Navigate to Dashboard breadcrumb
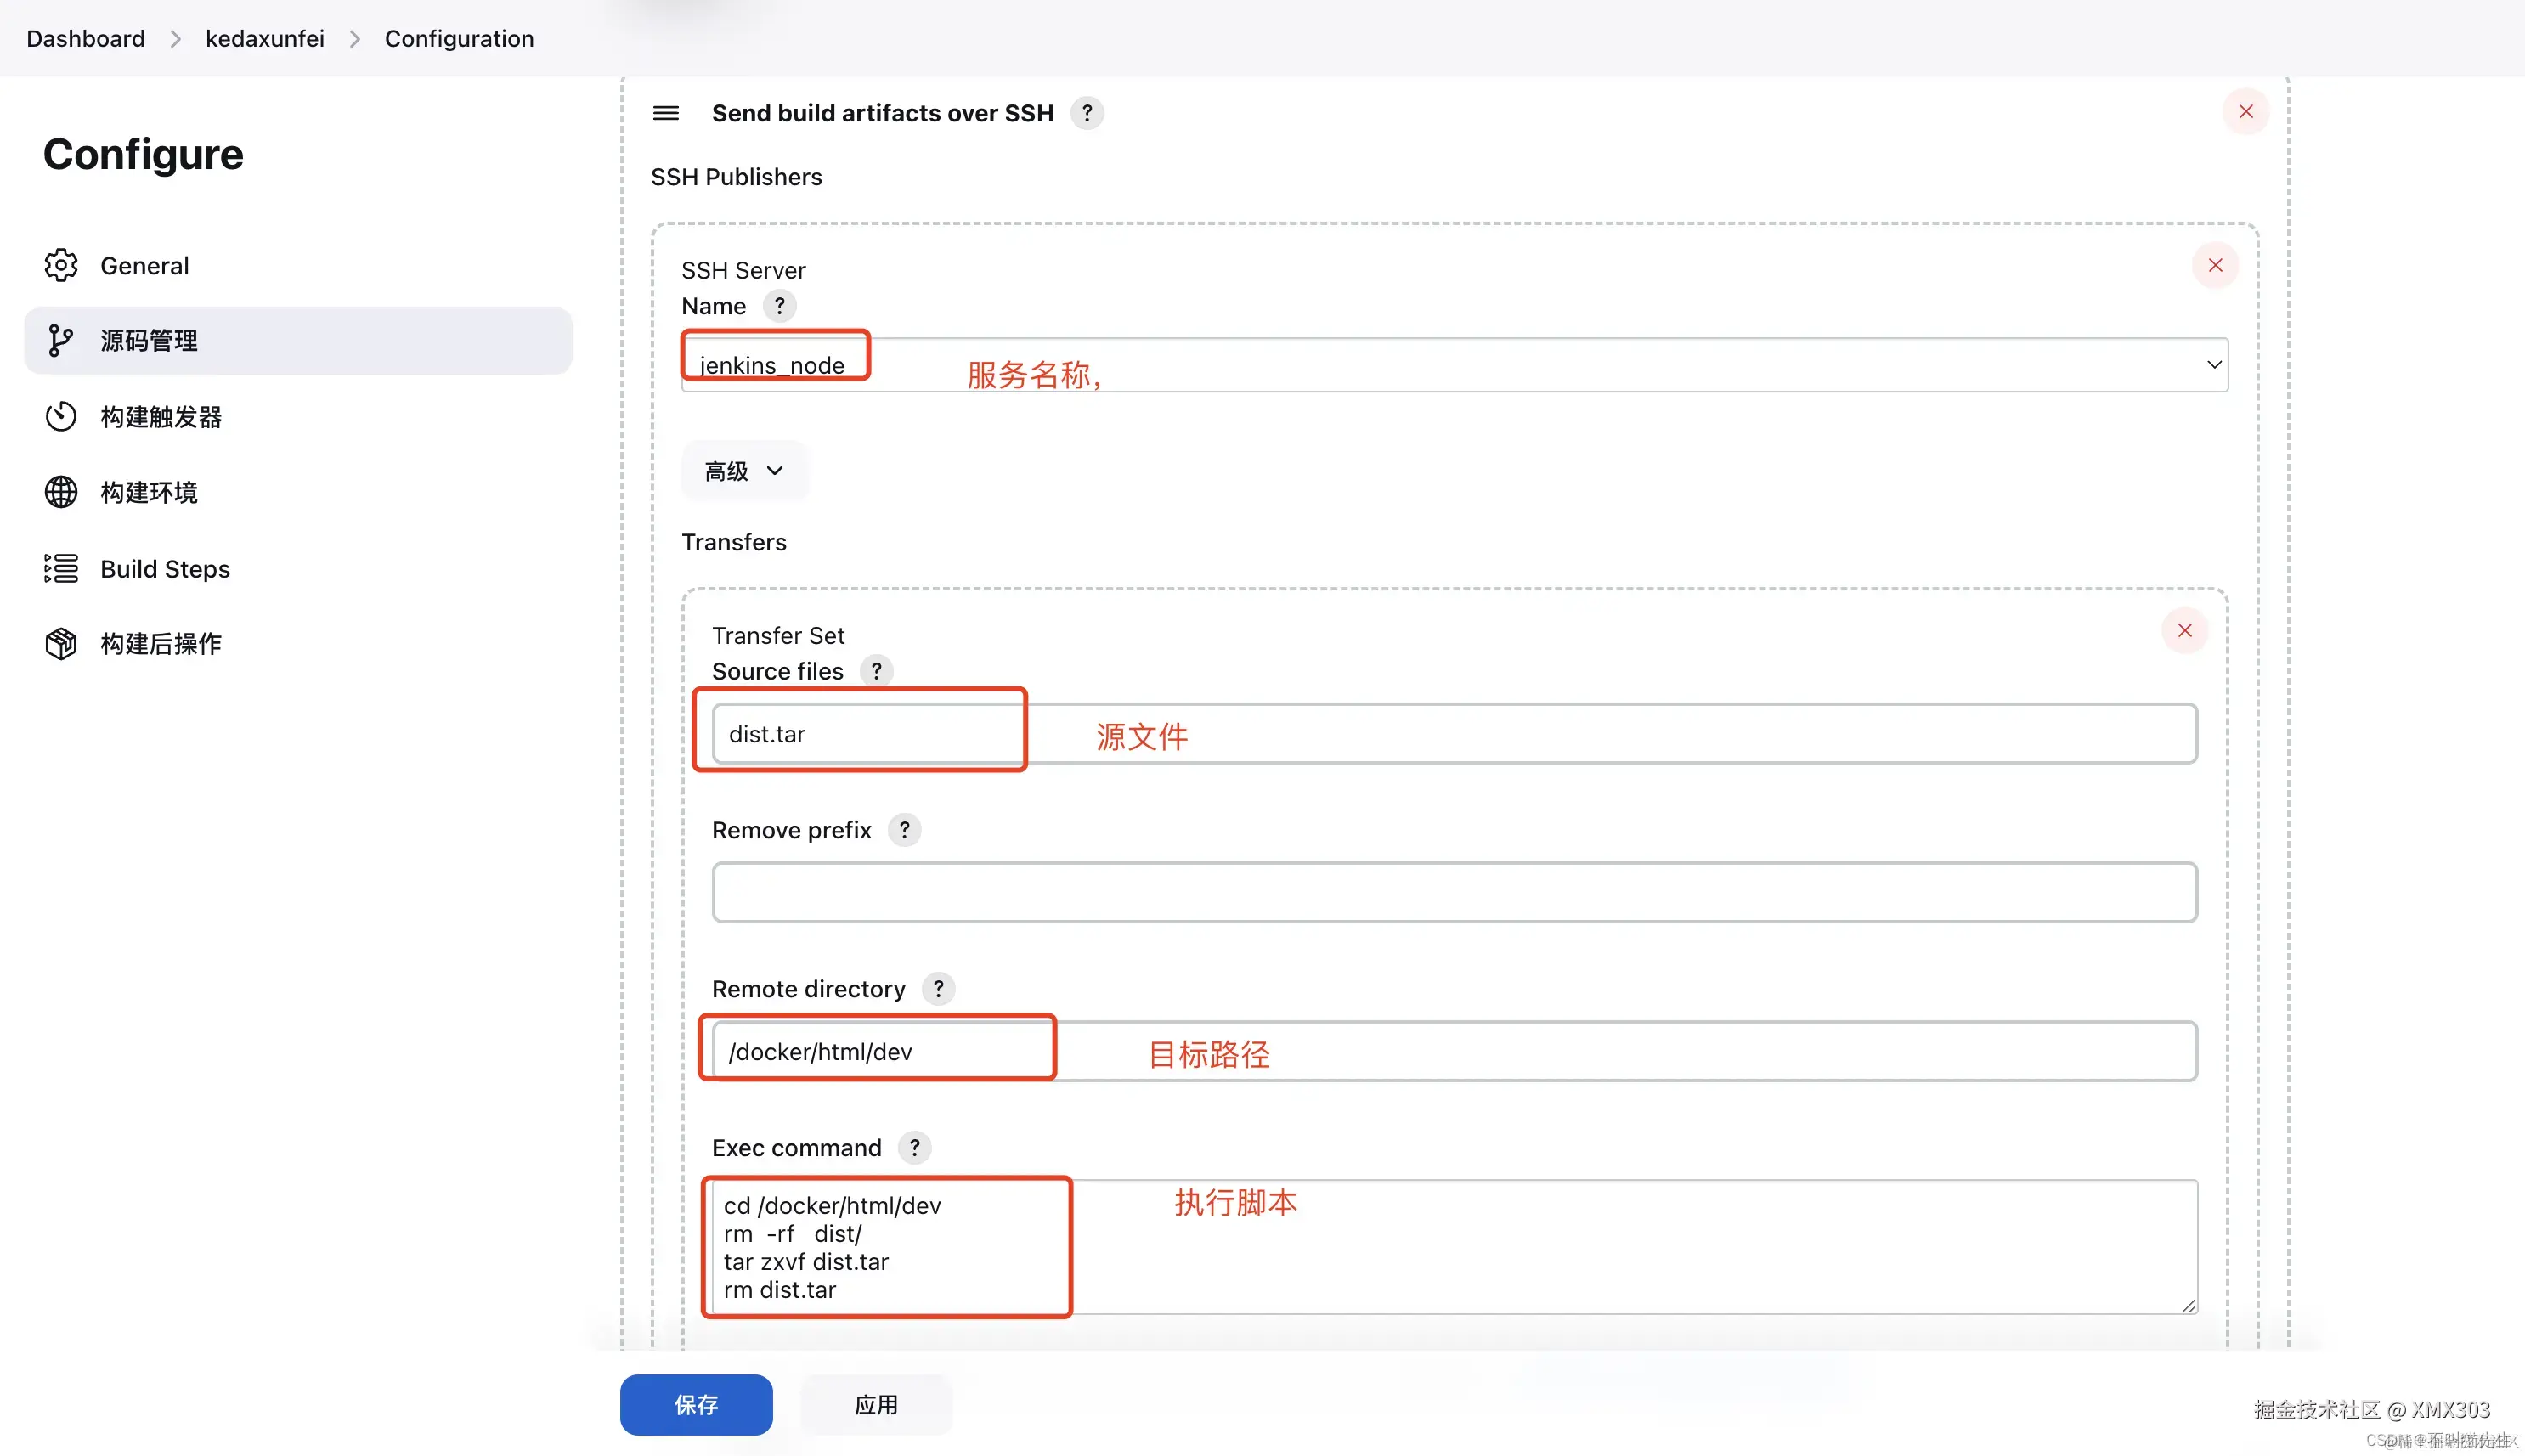2525x1456 pixels. pos(84,38)
